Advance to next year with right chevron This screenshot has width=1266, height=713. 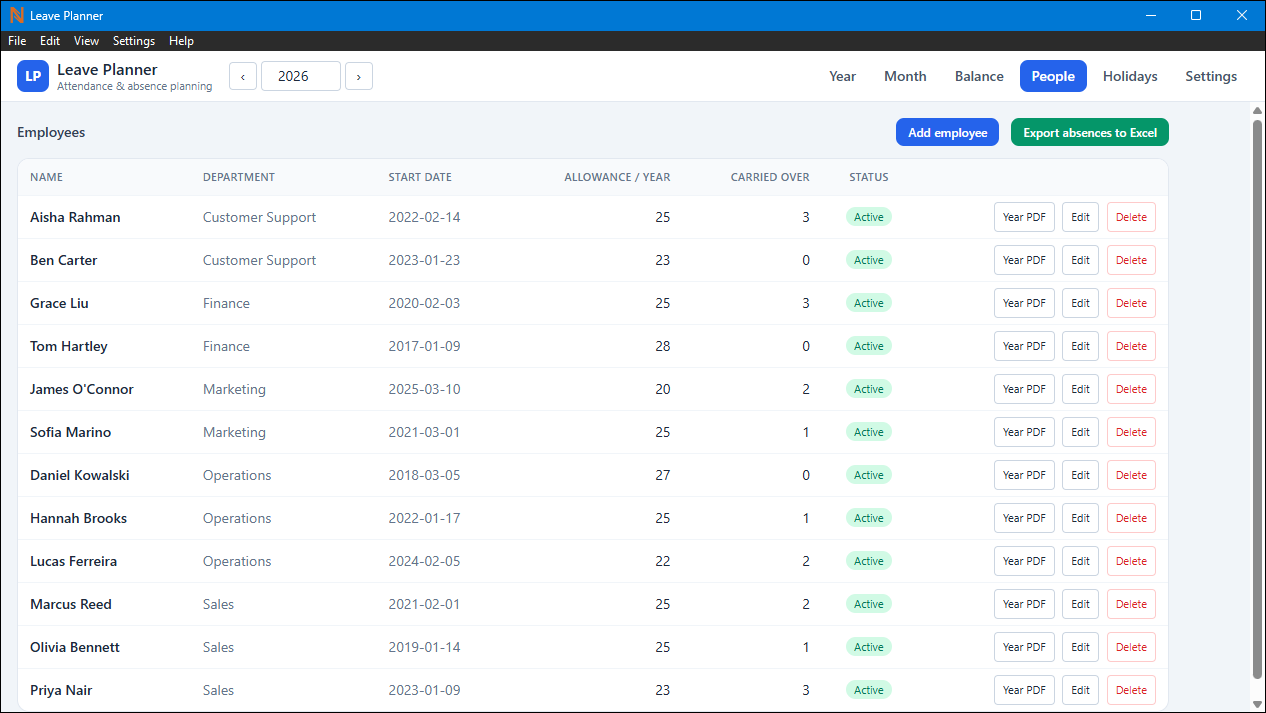tap(359, 76)
